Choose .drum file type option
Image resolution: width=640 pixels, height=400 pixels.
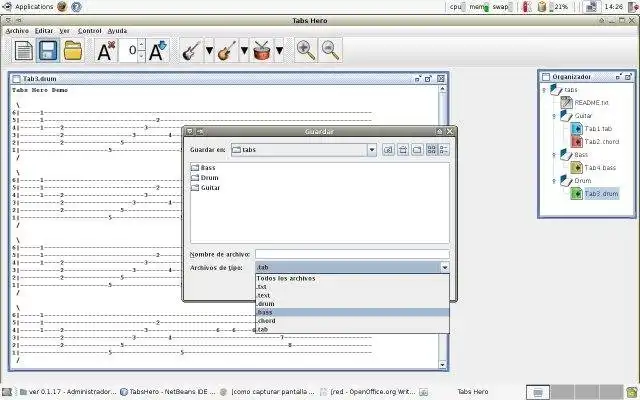pos(352,304)
